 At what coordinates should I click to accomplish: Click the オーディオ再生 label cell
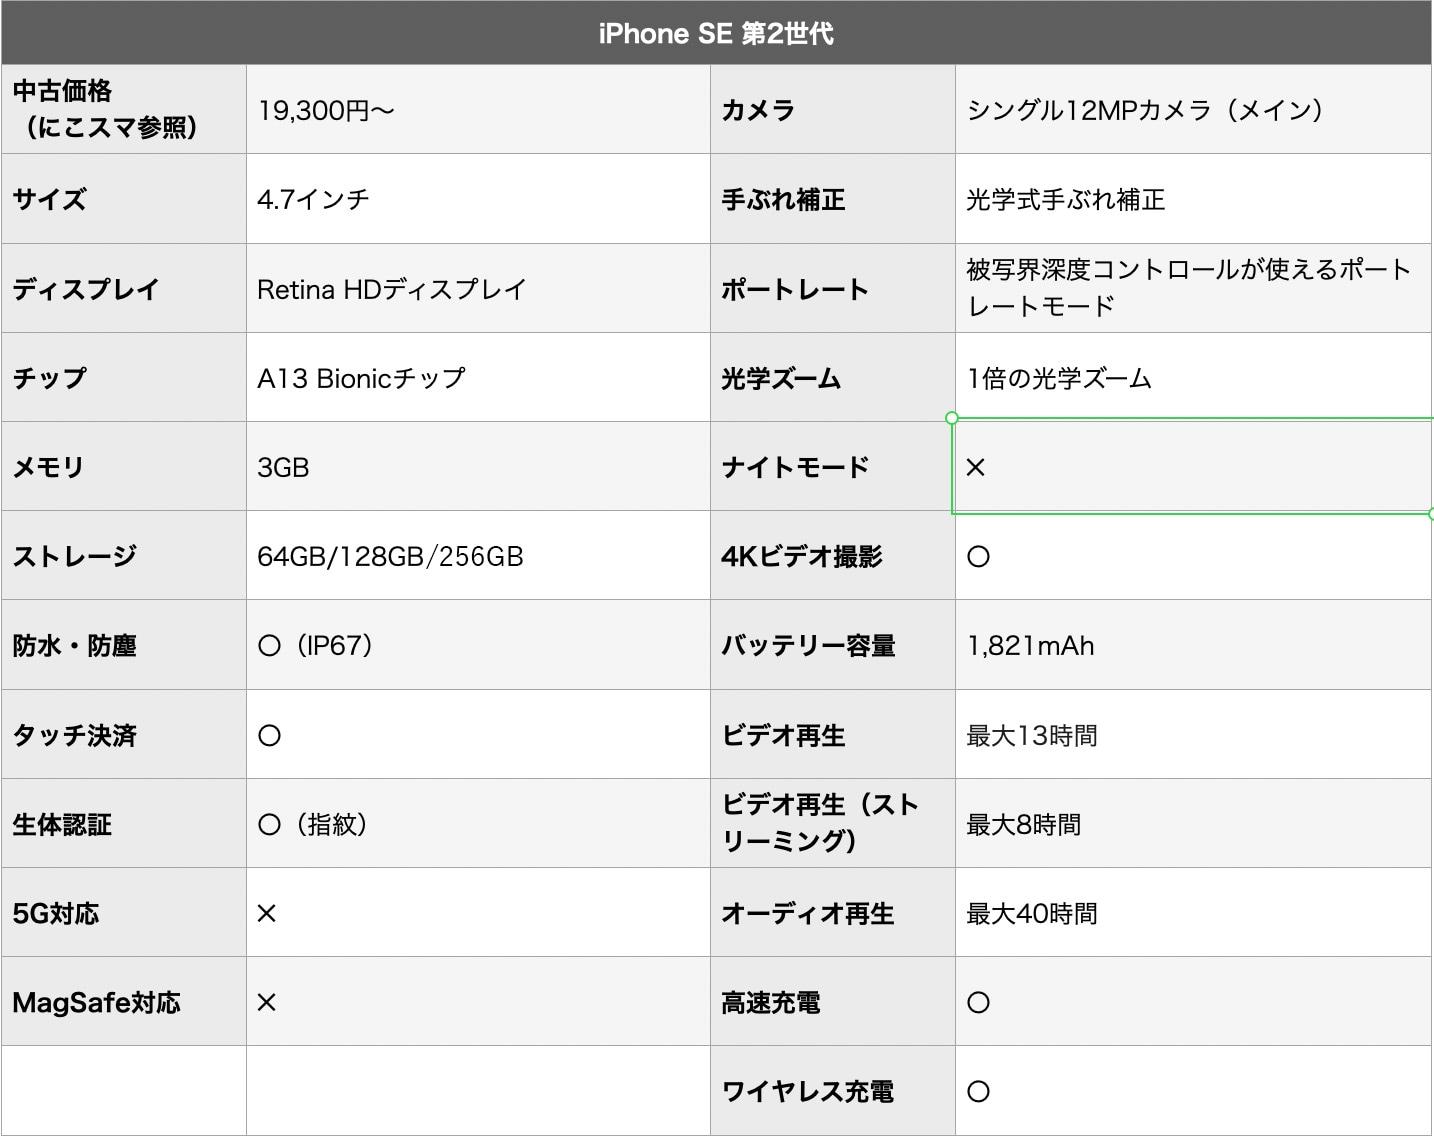tap(833, 912)
